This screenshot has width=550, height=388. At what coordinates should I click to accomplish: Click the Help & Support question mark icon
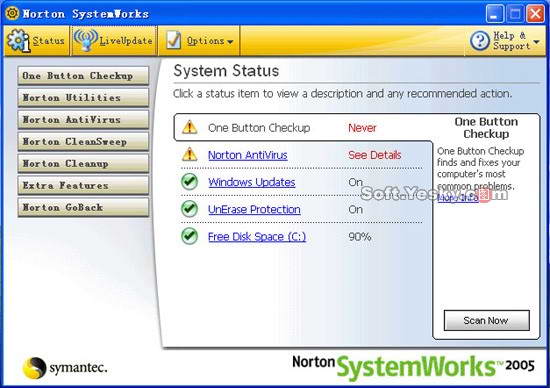(x=479, y=40)
